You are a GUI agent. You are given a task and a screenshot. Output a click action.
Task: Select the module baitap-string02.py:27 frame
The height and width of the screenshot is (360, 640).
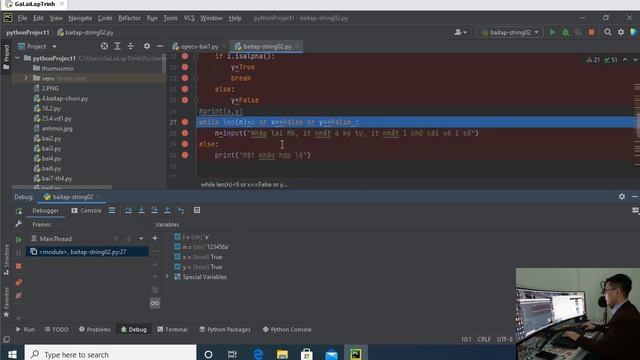(x=87, y=252)
